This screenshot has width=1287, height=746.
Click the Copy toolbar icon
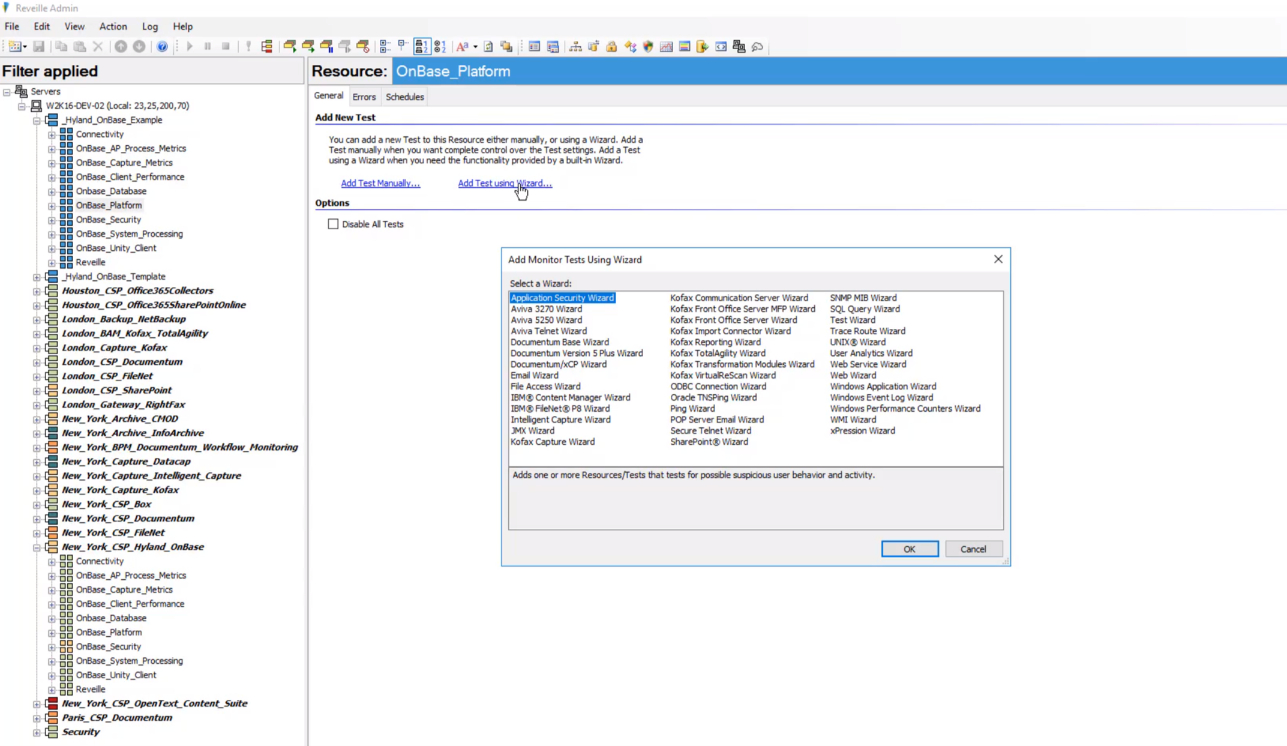coord(62,47)
